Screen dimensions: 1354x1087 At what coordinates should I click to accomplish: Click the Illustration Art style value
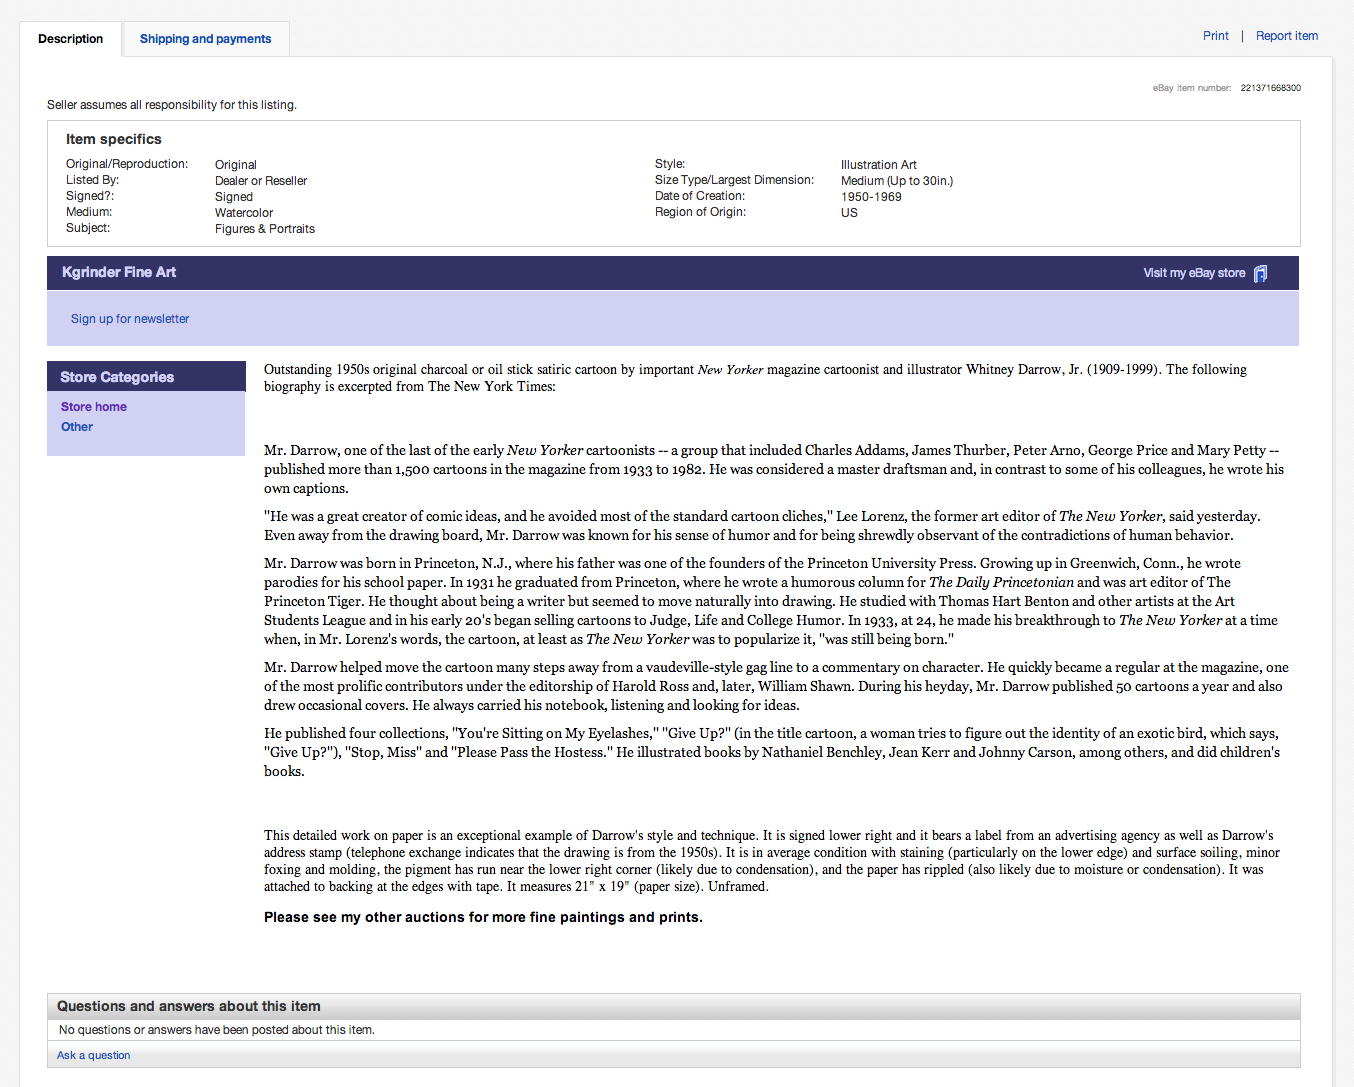pyautogui.click(x=879, y=165)
